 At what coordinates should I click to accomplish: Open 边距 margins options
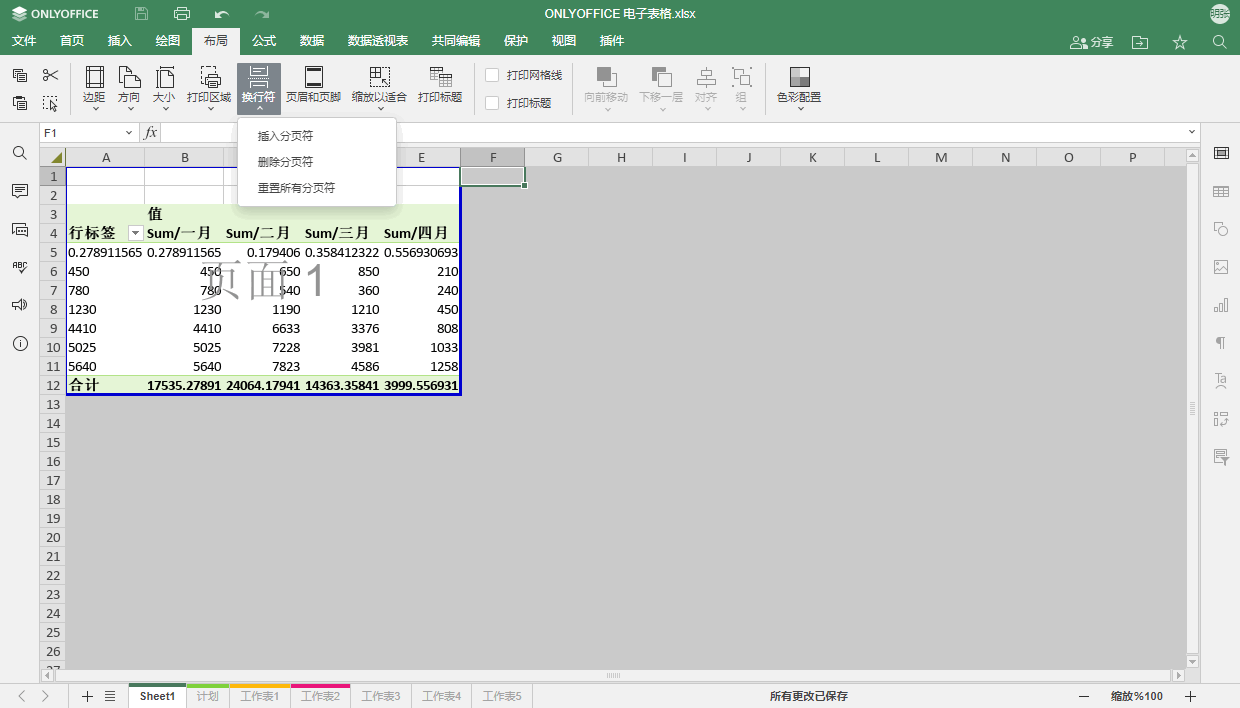tap(94, 88)
